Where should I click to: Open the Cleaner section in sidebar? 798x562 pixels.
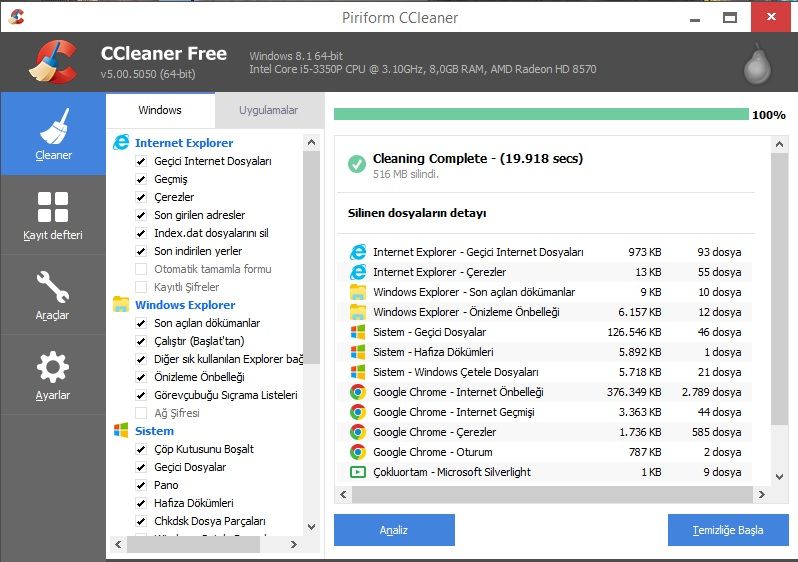coord(53,134)
